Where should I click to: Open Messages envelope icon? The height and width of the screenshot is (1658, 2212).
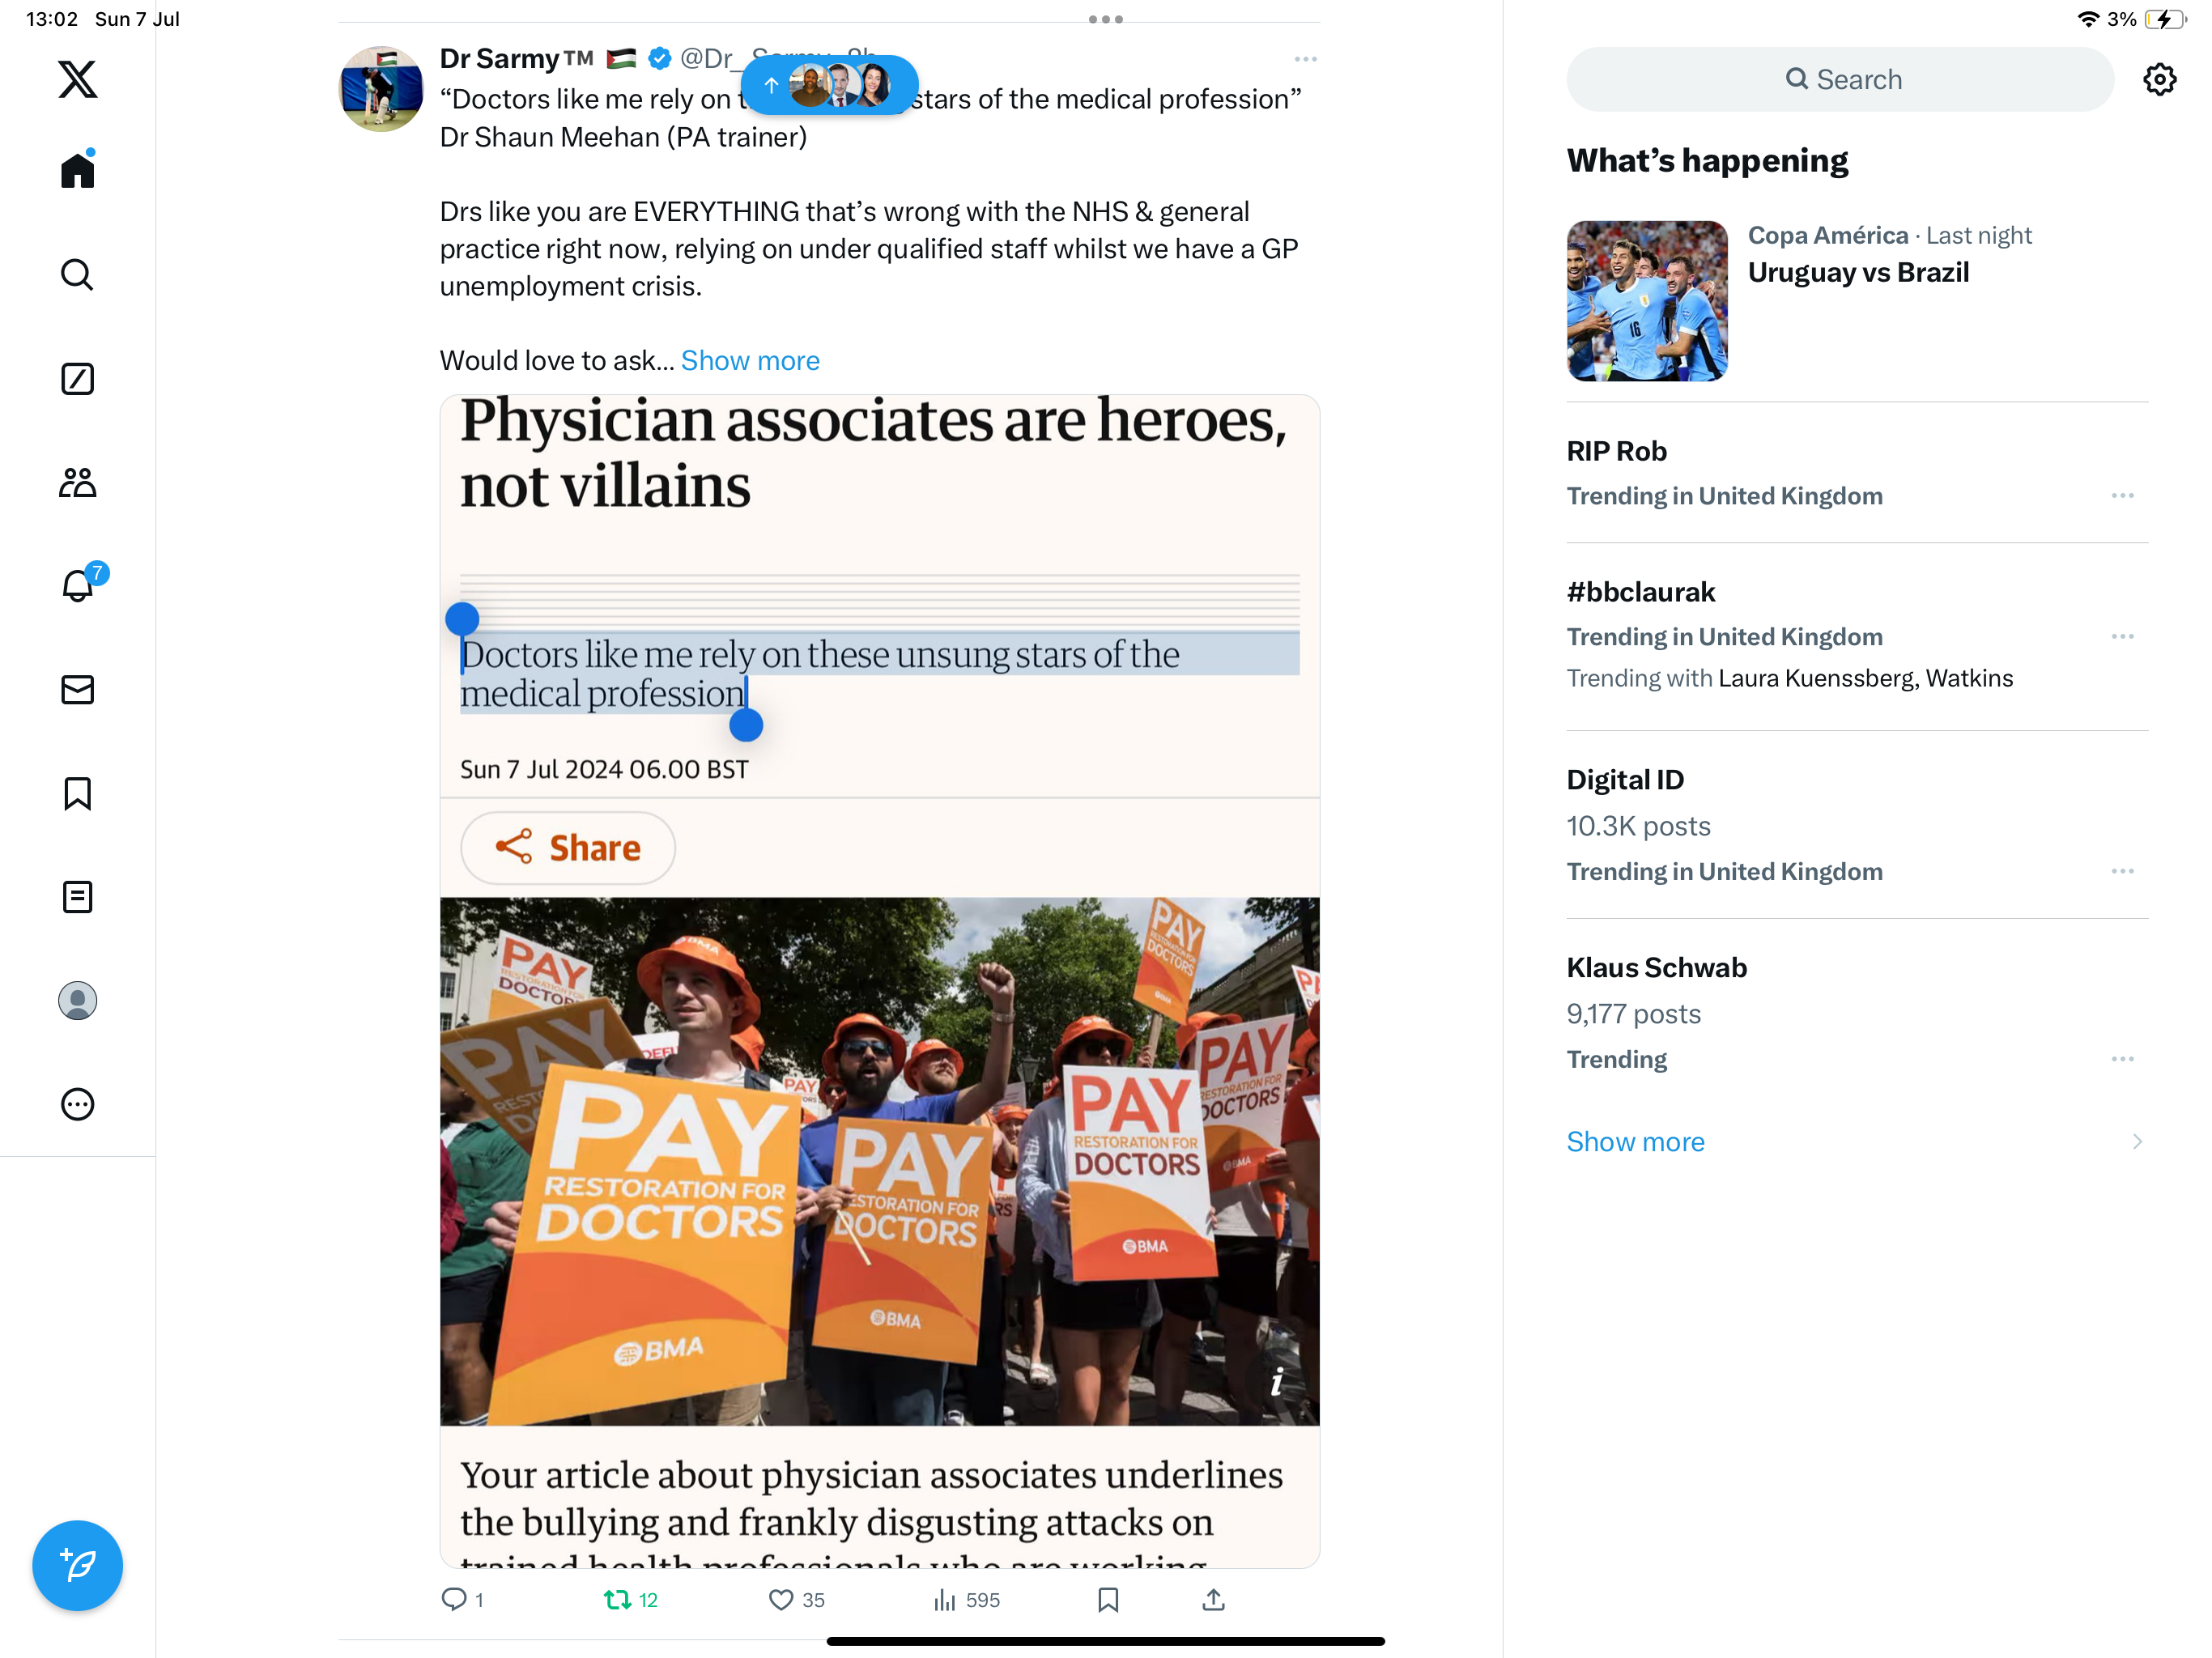click(x=77, y=689)
